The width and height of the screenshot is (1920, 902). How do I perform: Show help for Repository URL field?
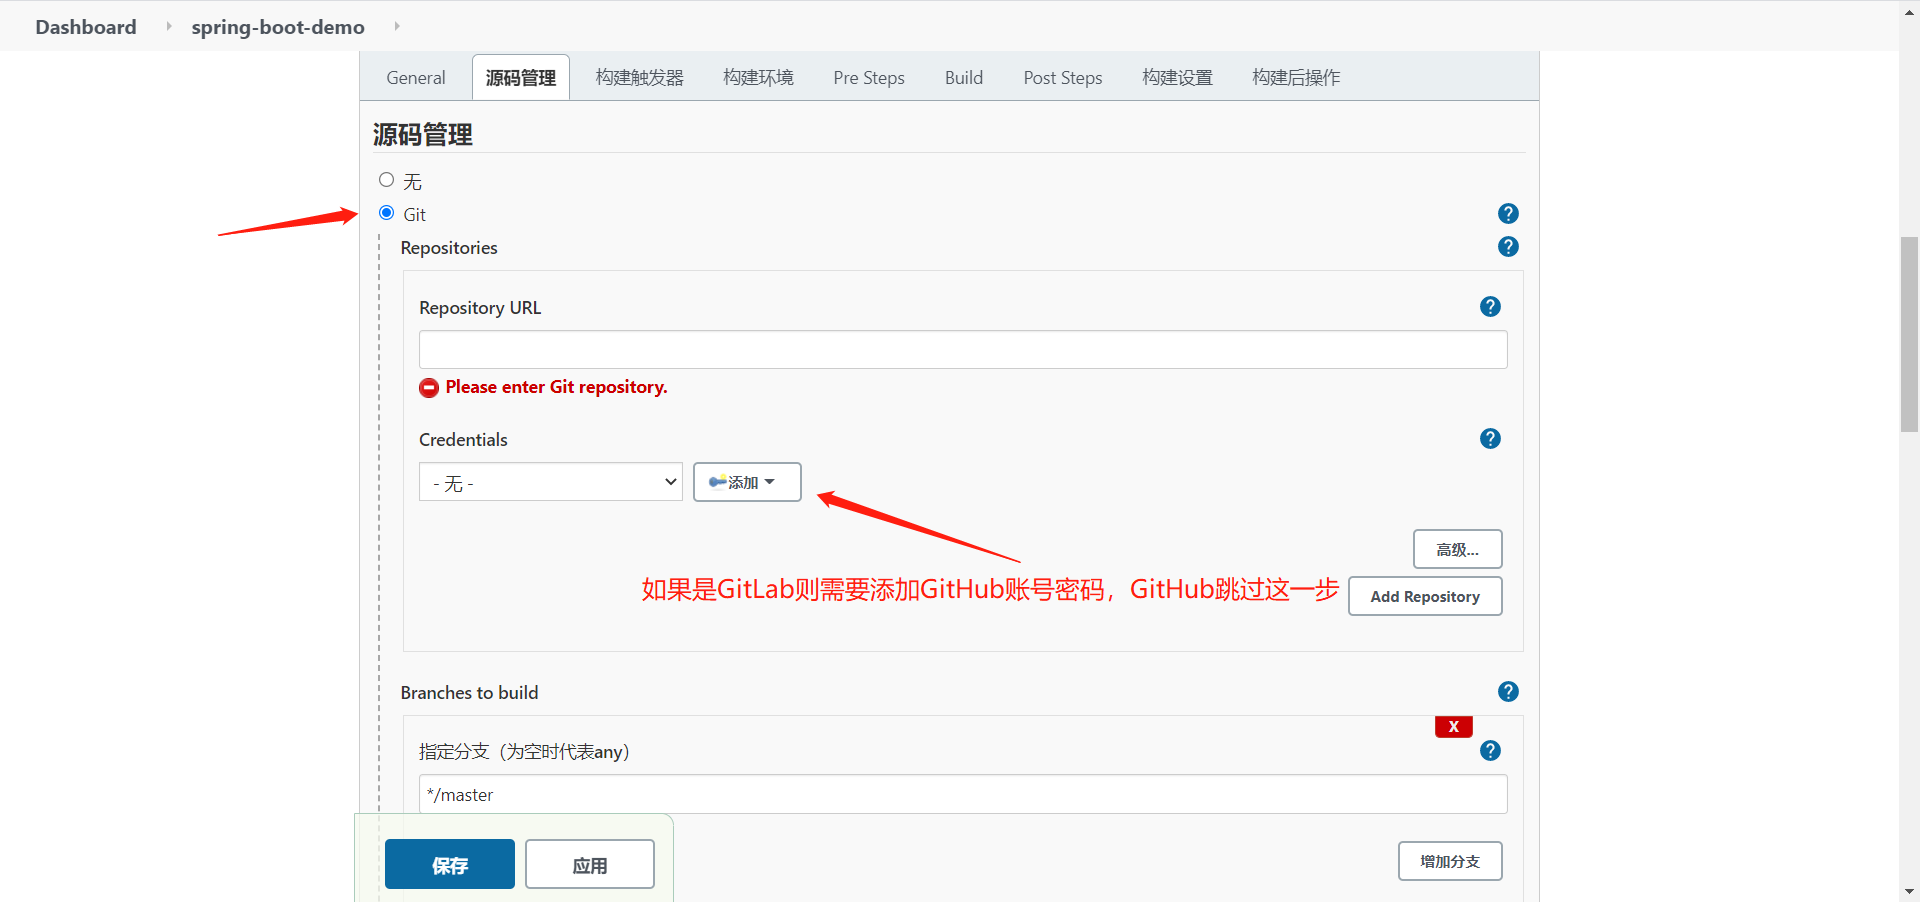coord(1490,307)
